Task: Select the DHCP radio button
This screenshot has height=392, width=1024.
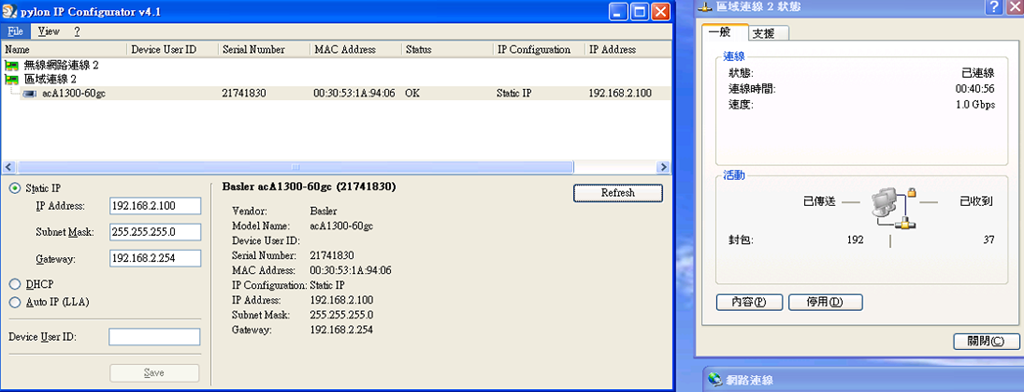Action: pyautogui.click(x=14, y=284)
